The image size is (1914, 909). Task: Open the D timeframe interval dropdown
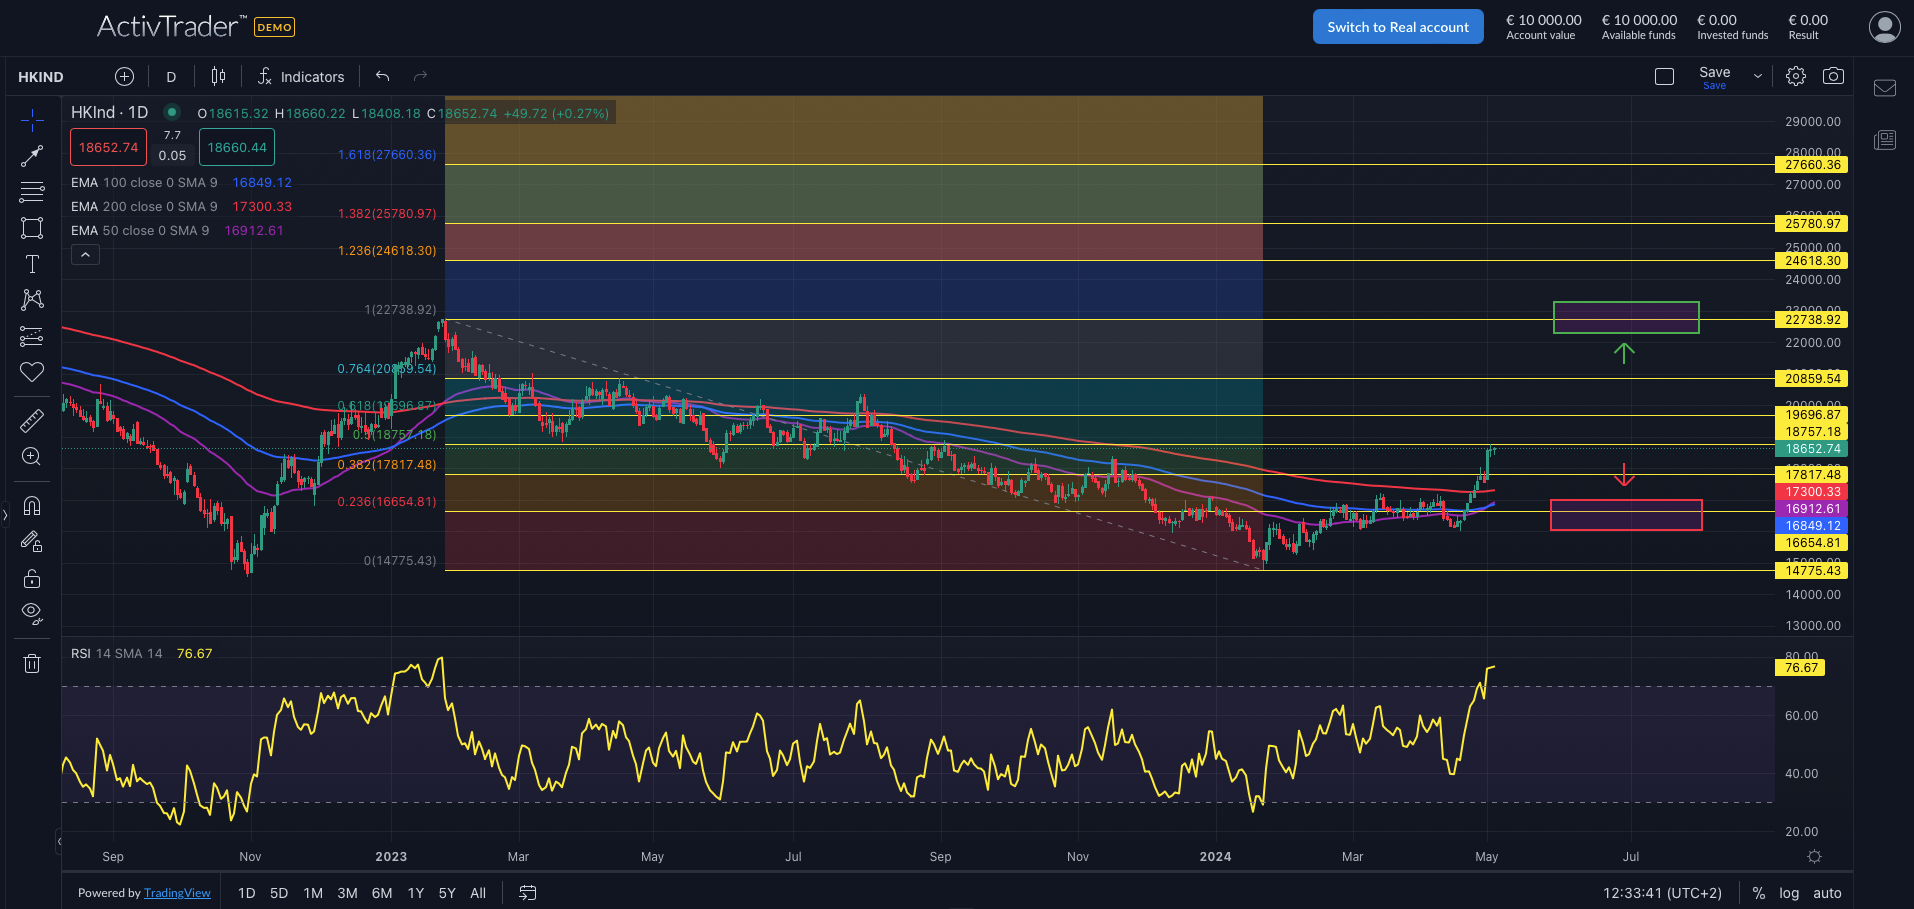point(171,77)
